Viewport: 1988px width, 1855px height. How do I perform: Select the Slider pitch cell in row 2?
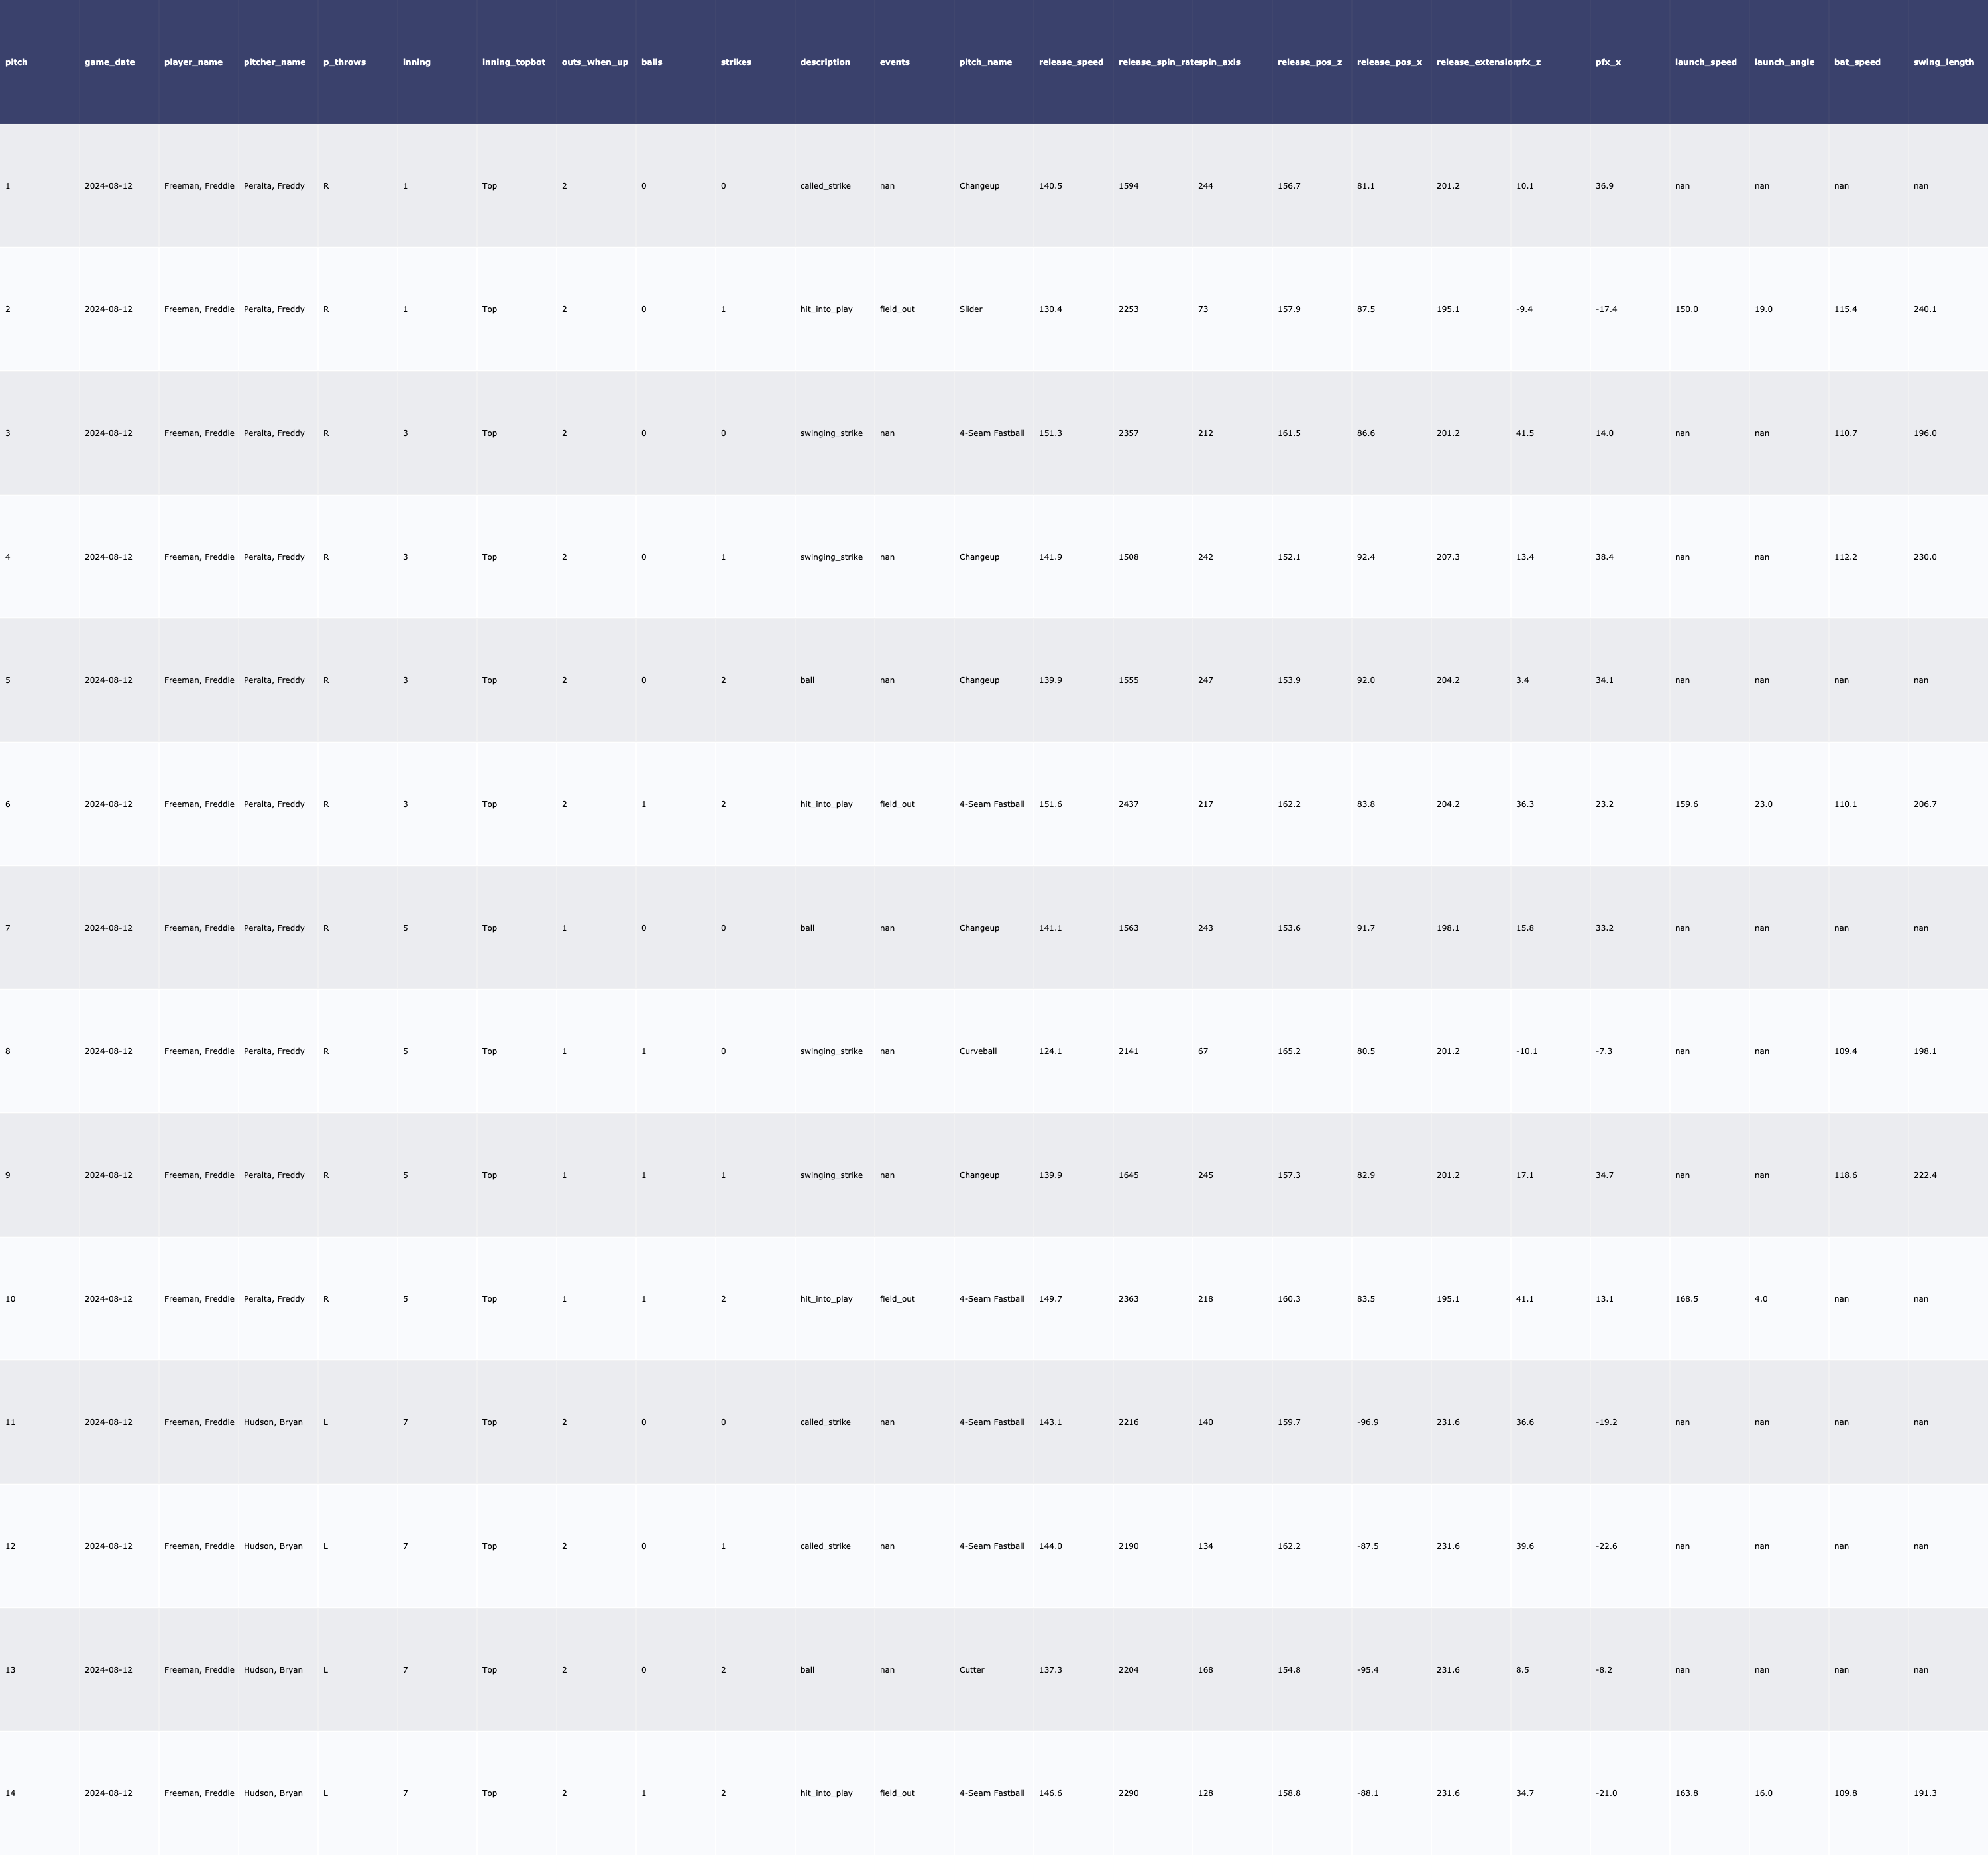tap(970, 309)
